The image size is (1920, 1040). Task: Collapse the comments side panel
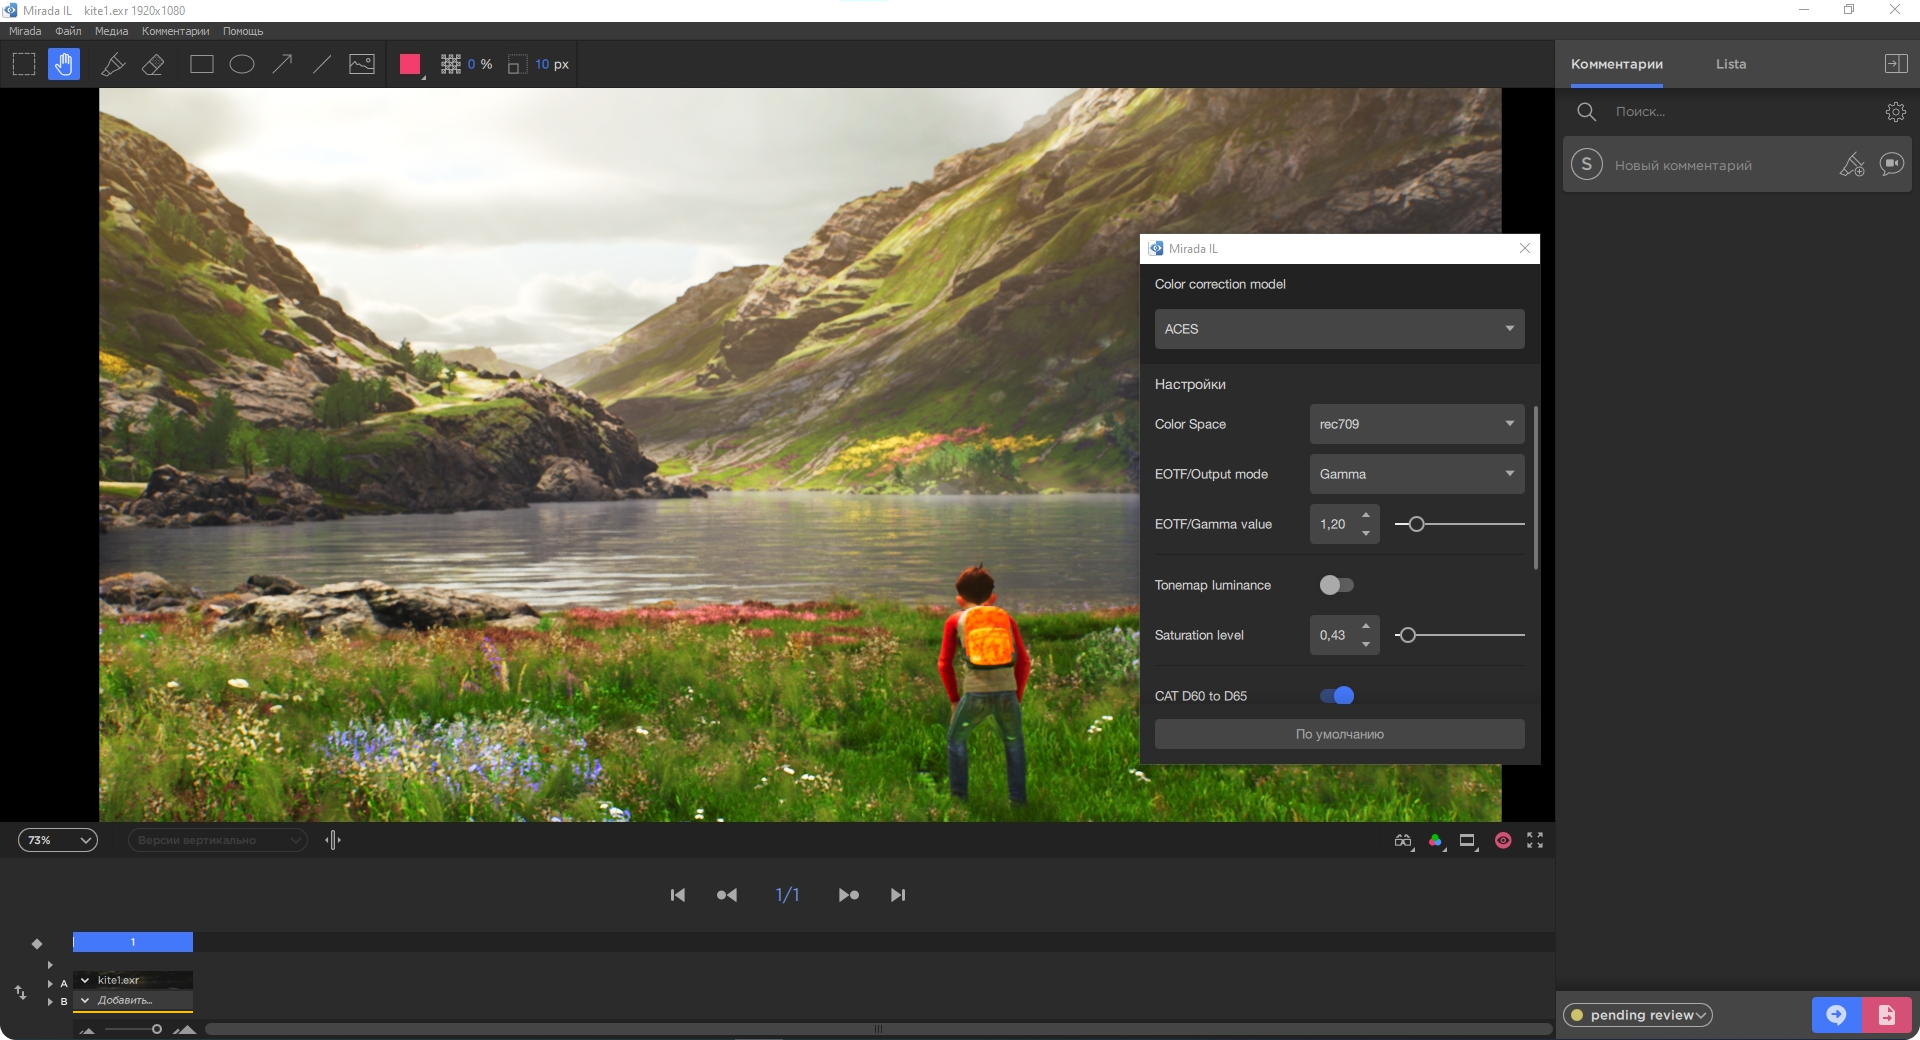coord(1895,63)
